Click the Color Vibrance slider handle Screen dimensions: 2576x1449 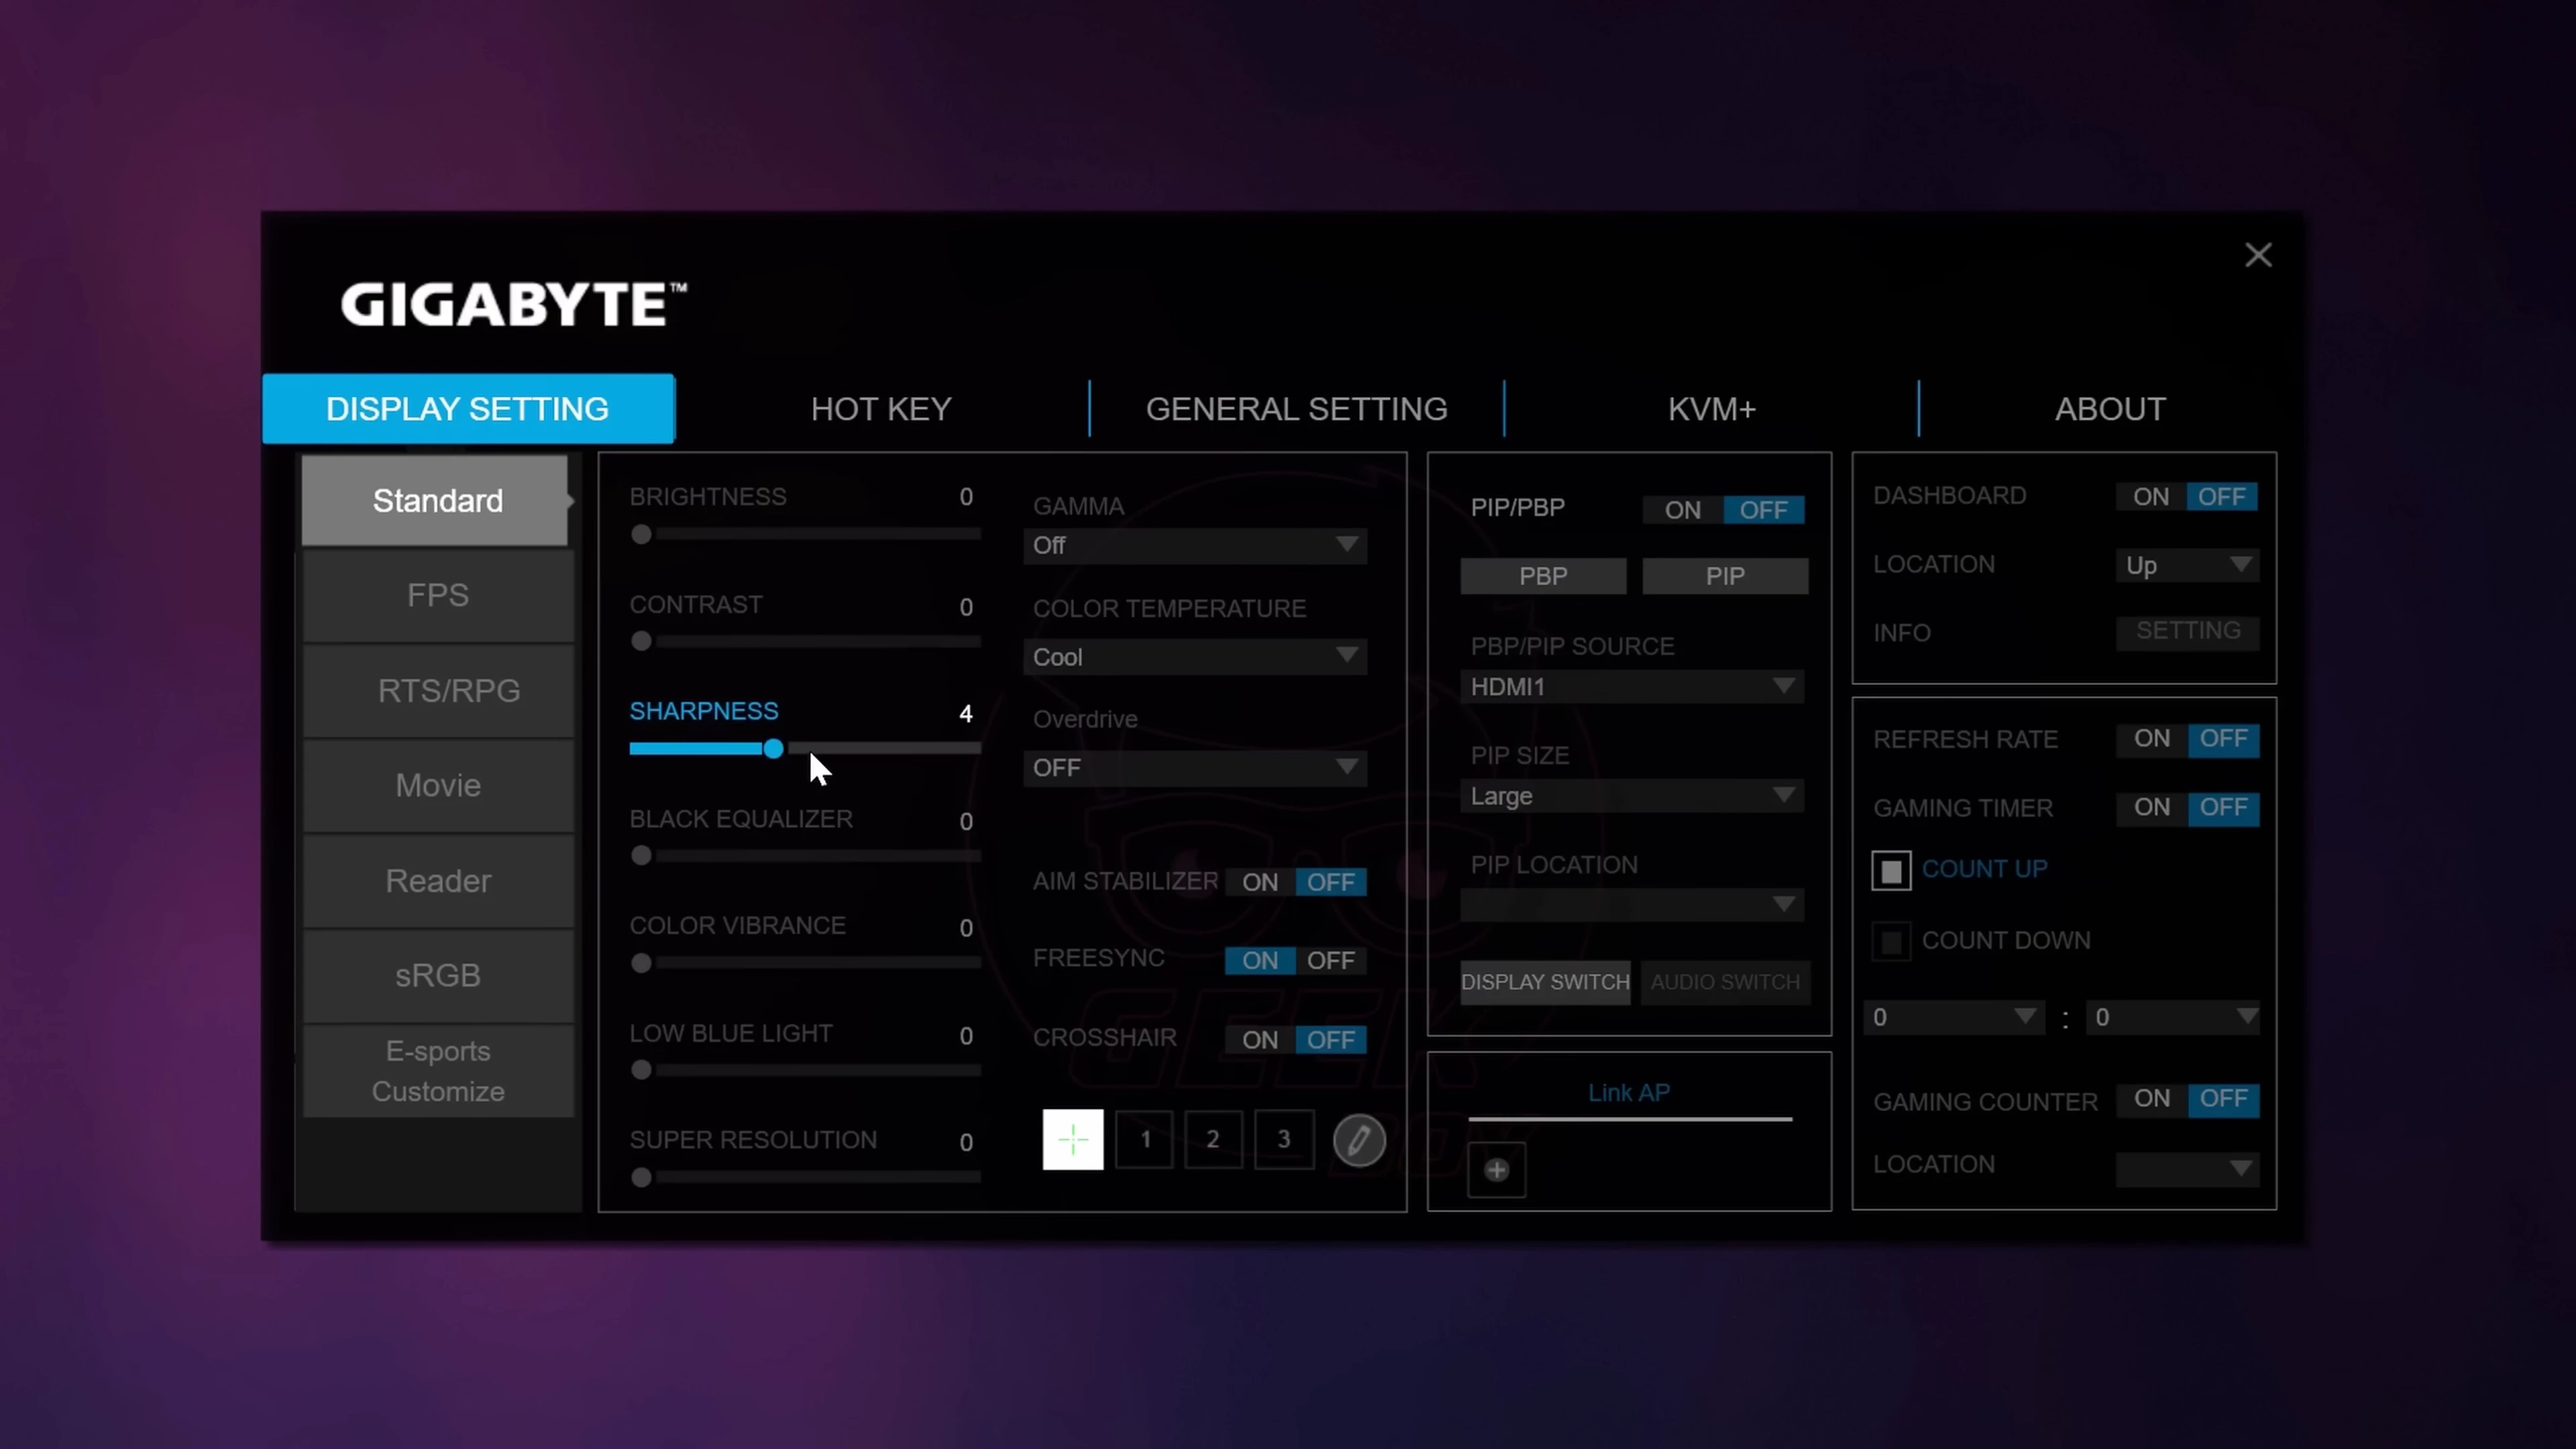[641, 964]
